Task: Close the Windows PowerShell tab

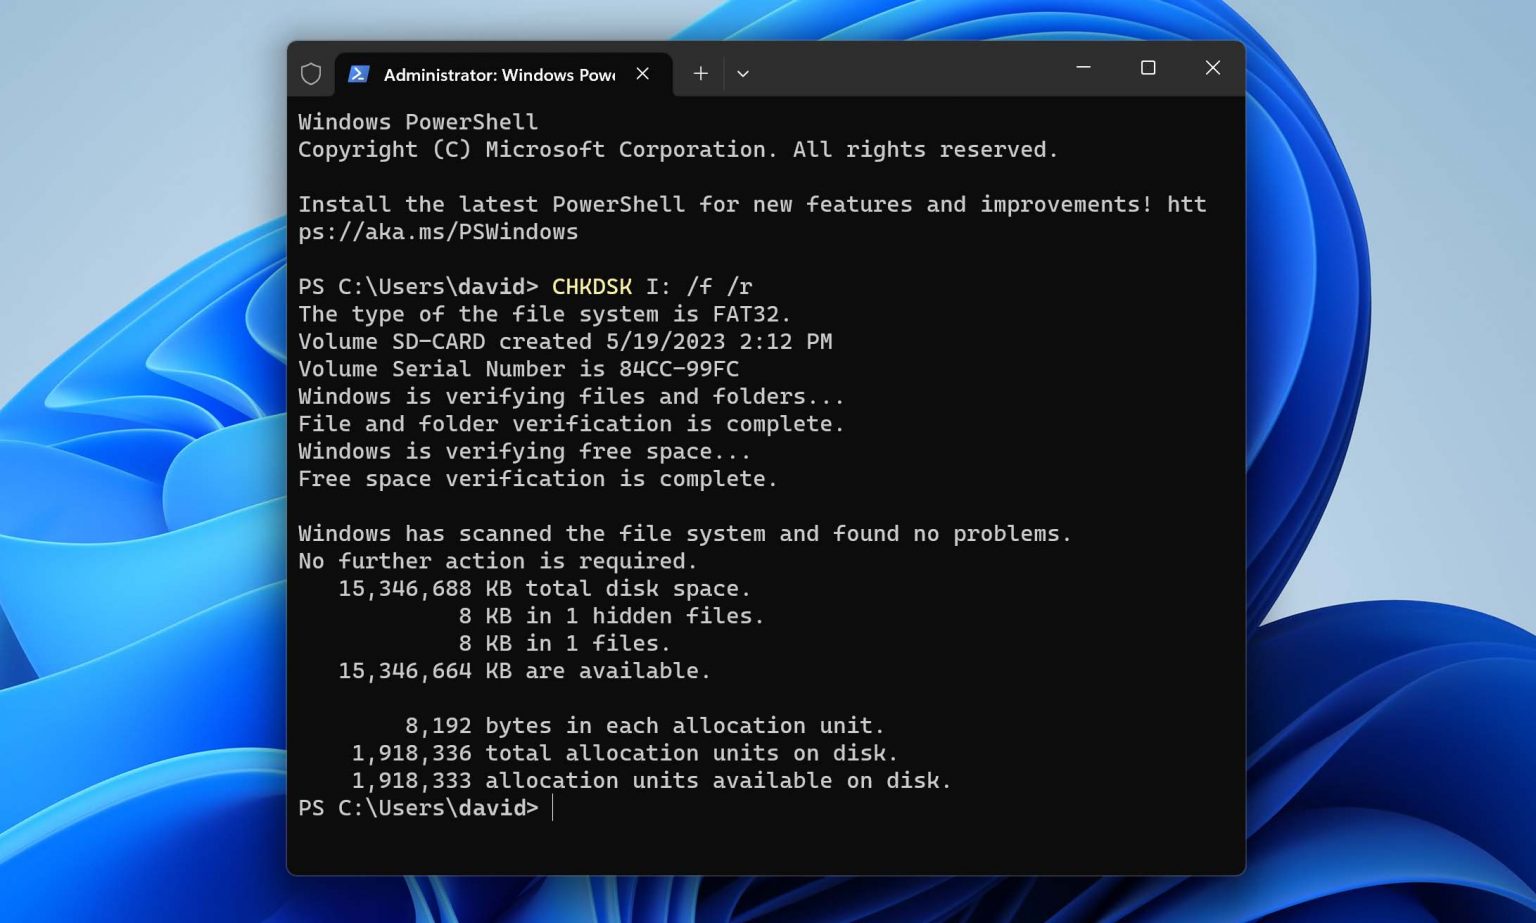Action: click(x=643, y=74)
